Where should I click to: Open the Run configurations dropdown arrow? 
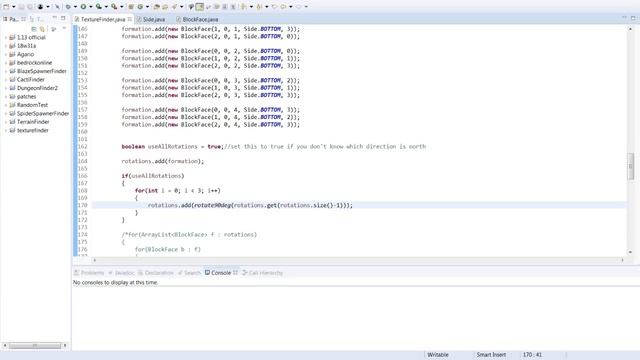pos(91,7)
